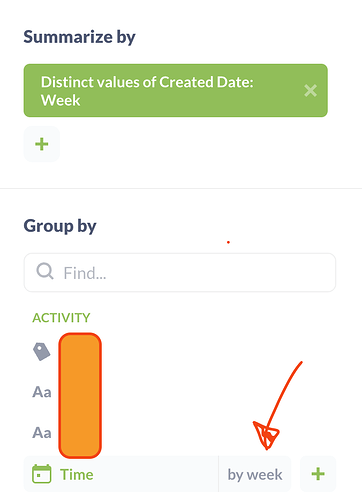This screenshot has width=362, height=499.
Task: Open the by week granularity dropdown
Action: point(255,474)
